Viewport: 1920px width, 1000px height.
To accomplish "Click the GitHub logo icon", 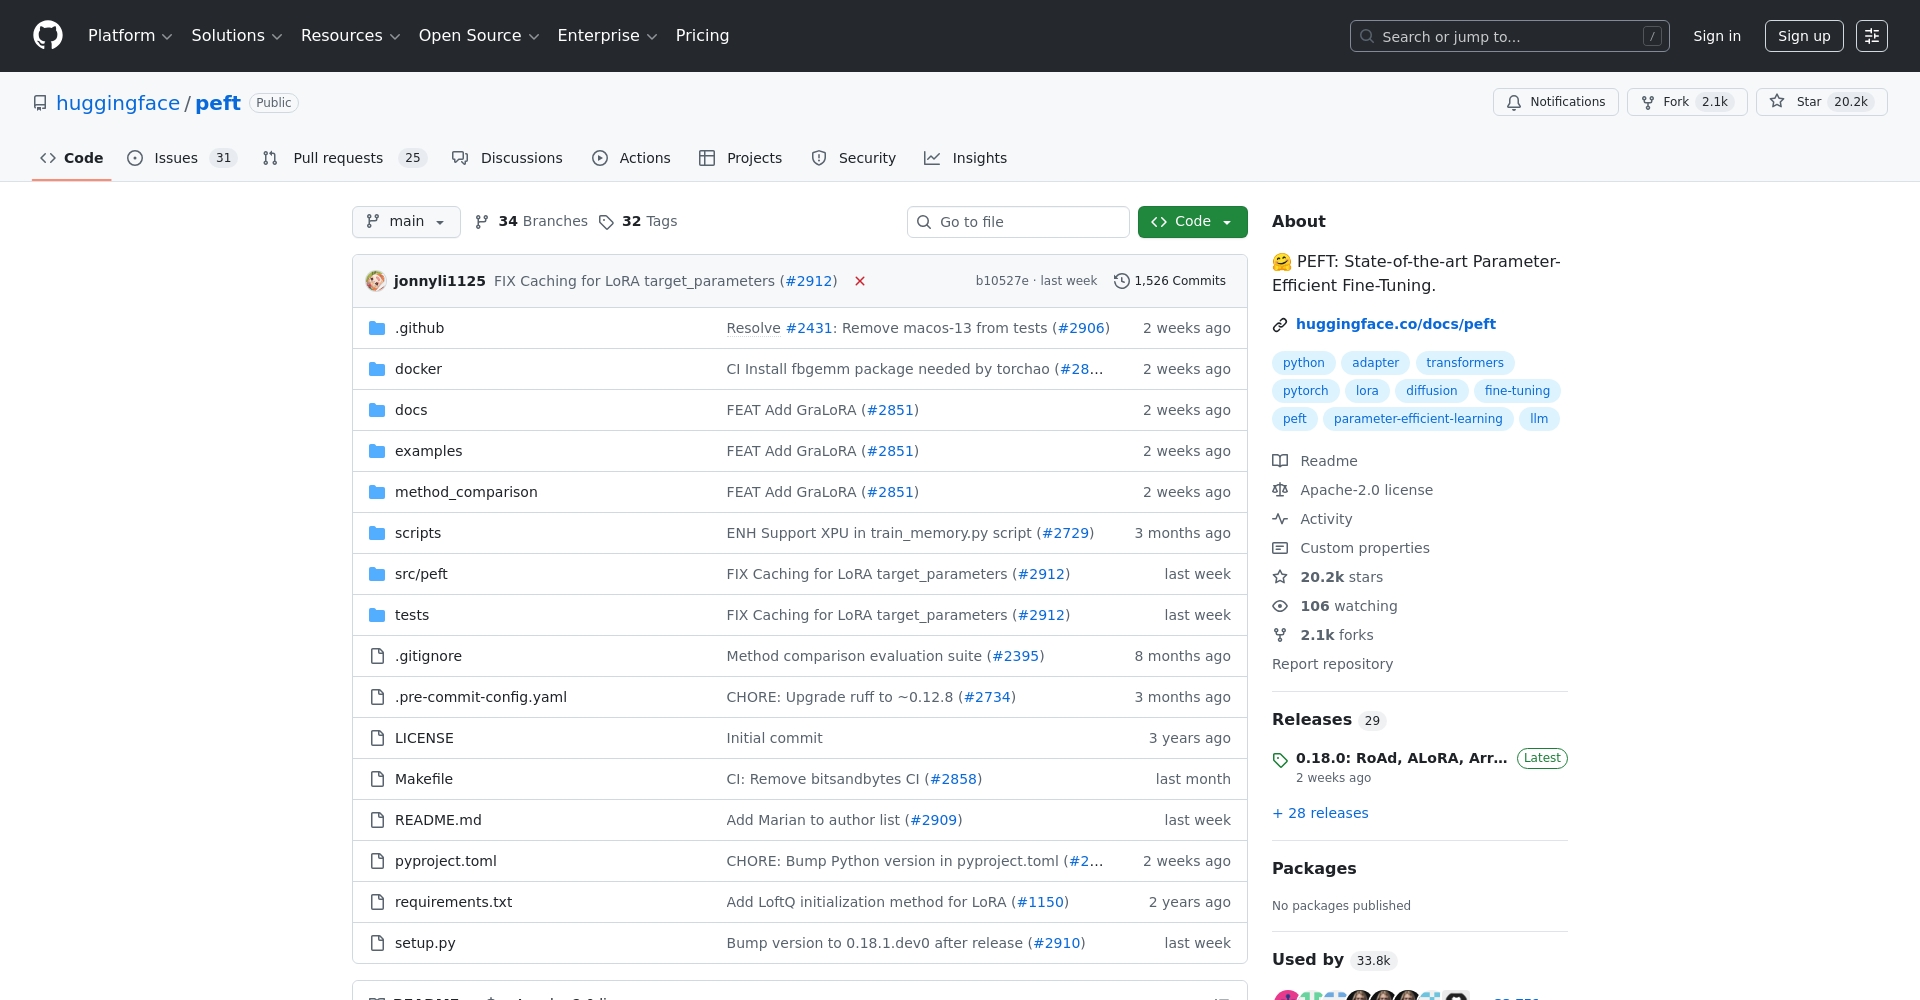I will pos(48,36).
